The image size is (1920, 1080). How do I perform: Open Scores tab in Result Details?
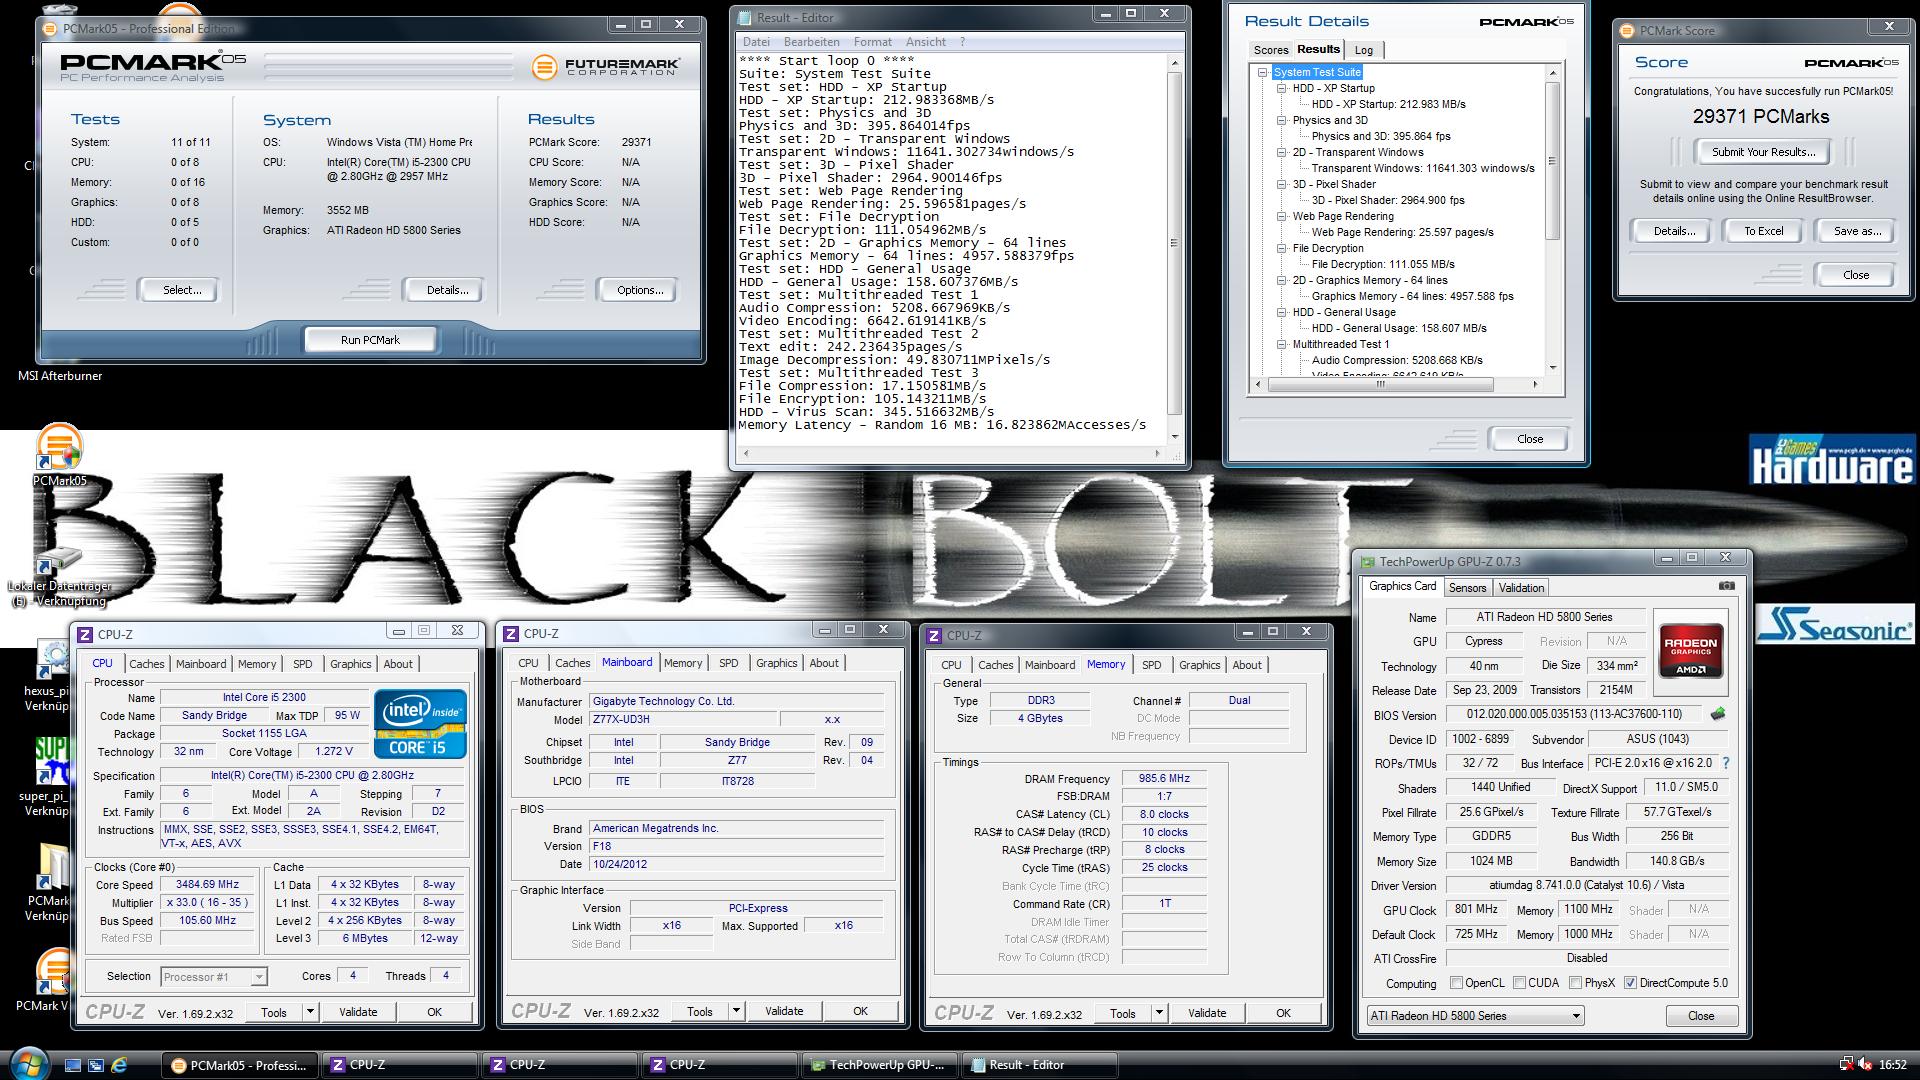[1271, 50]
